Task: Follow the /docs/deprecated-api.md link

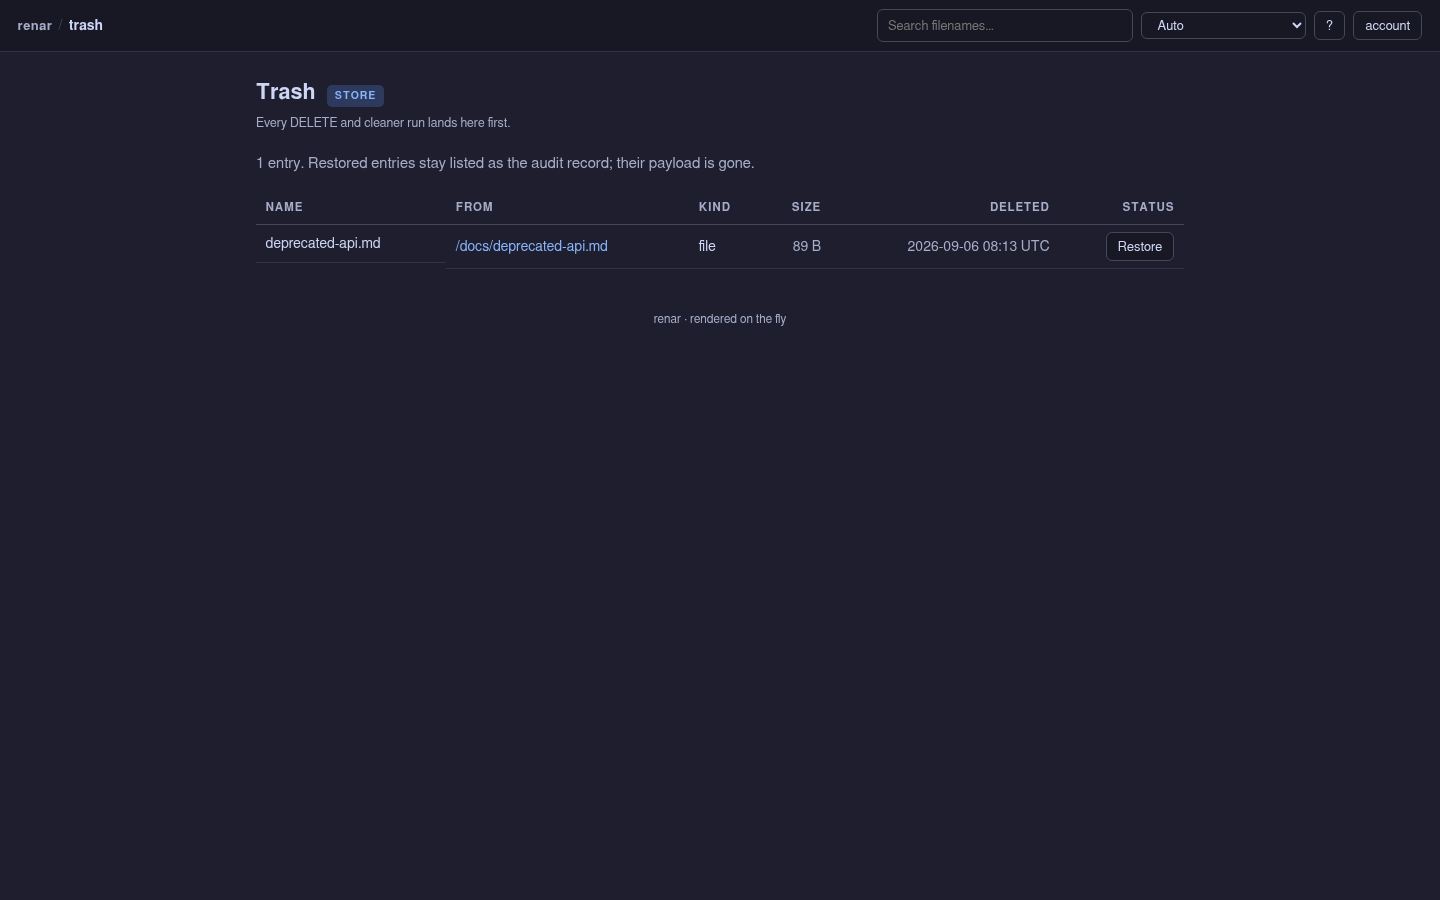Action: tap(531, 246)
